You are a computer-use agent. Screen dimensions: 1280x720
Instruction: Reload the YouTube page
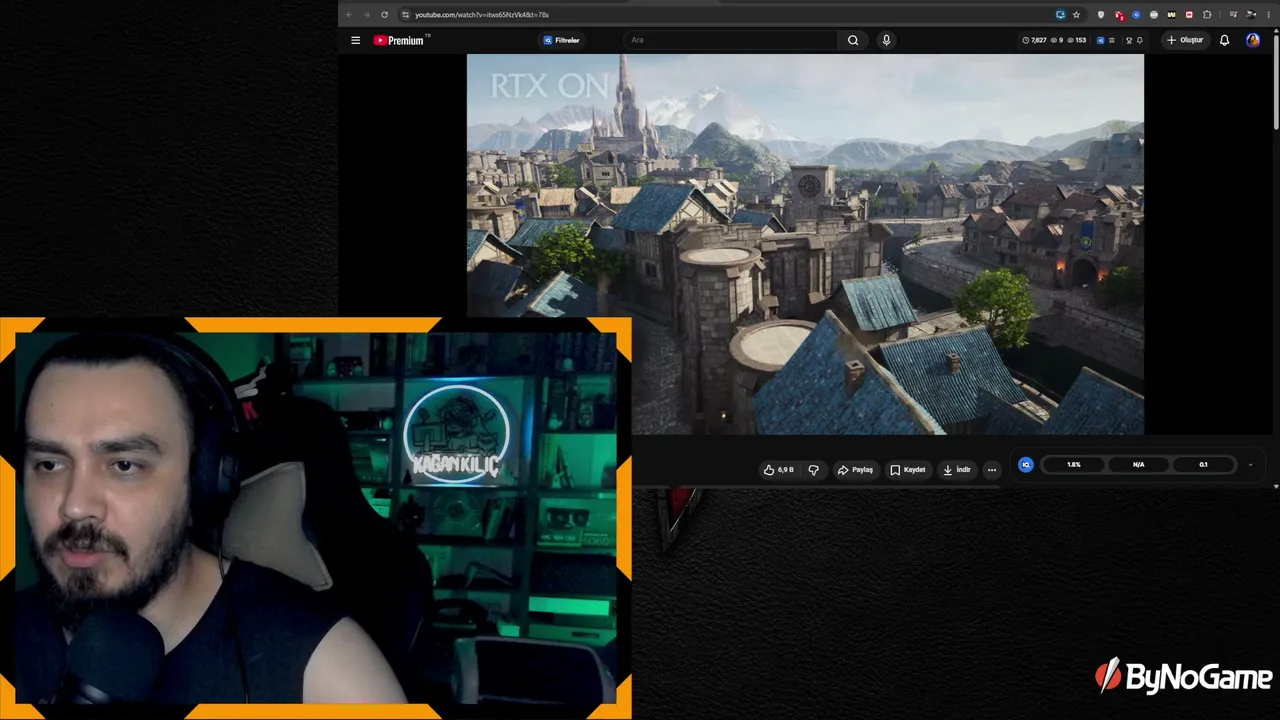384,15
